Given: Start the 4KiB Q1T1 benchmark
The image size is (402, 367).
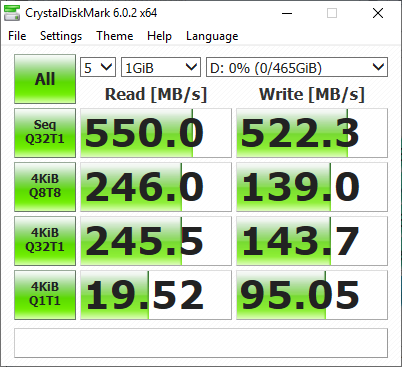Looking at the screenshot, I should tap(45, 295).
